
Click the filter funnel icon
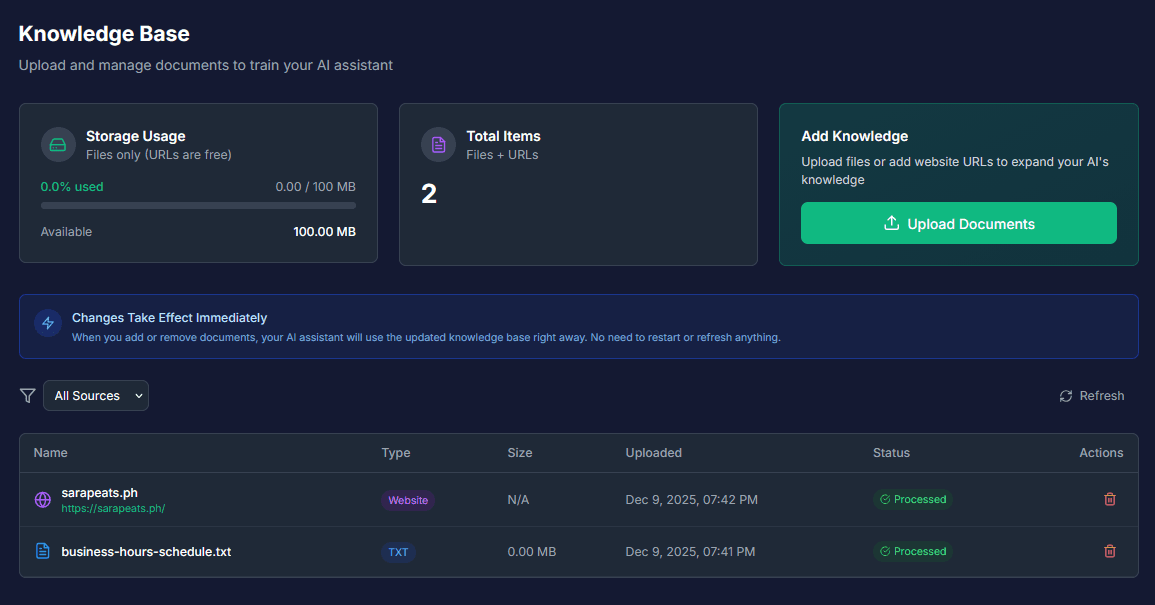[28, 396]
